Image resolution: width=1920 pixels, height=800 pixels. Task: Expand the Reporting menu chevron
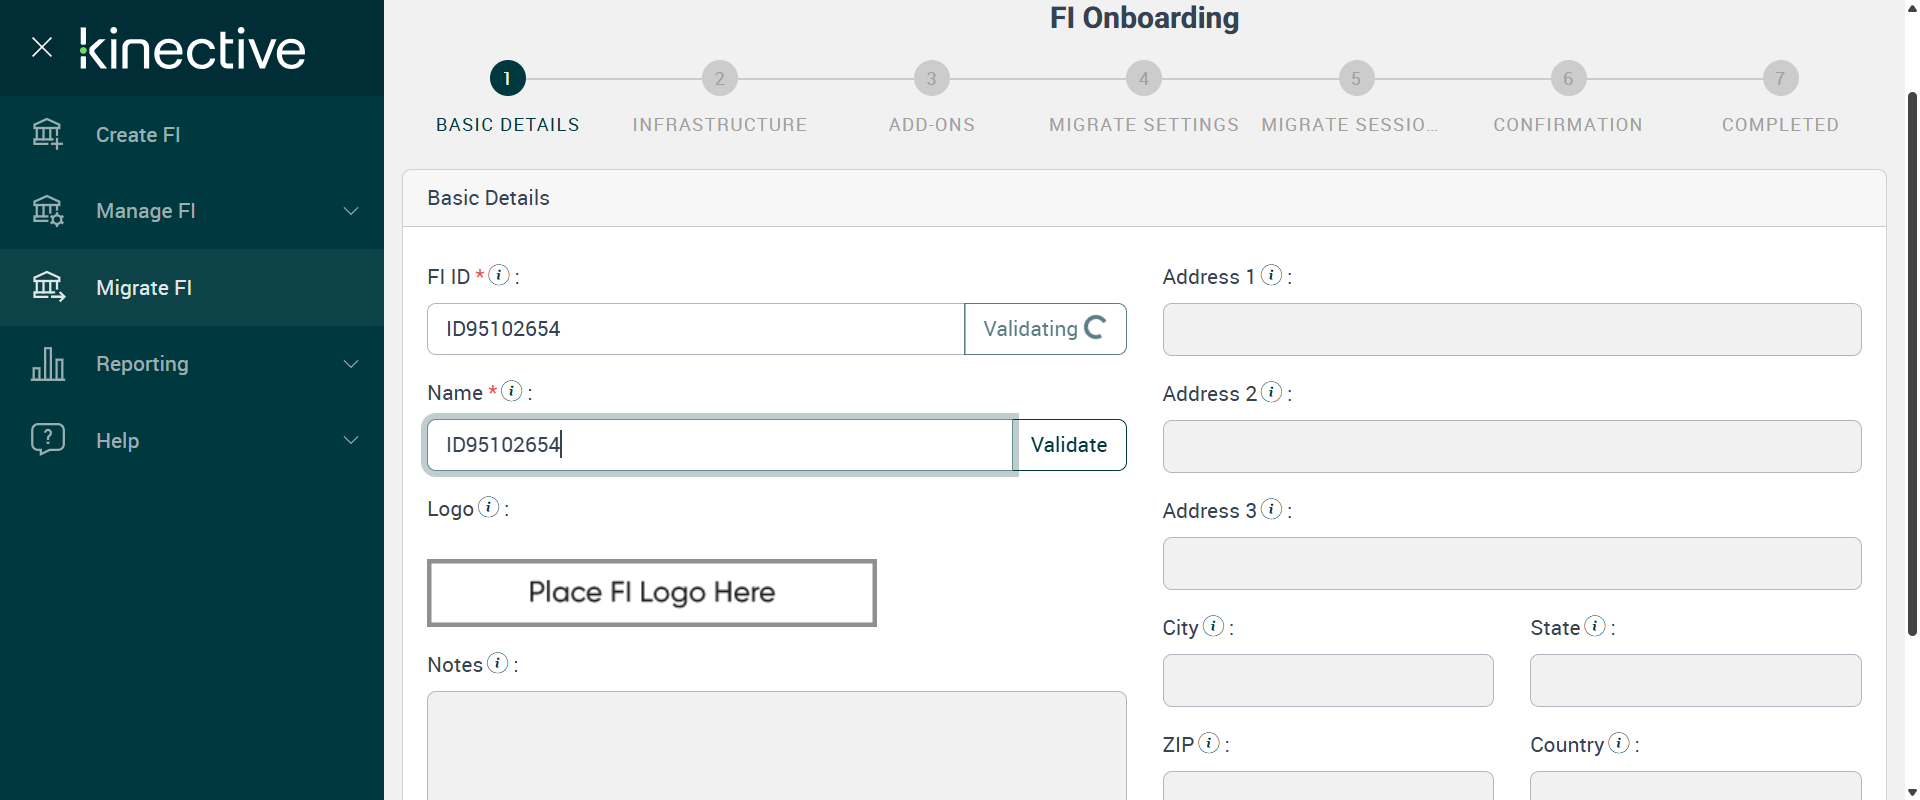(351, 364)
